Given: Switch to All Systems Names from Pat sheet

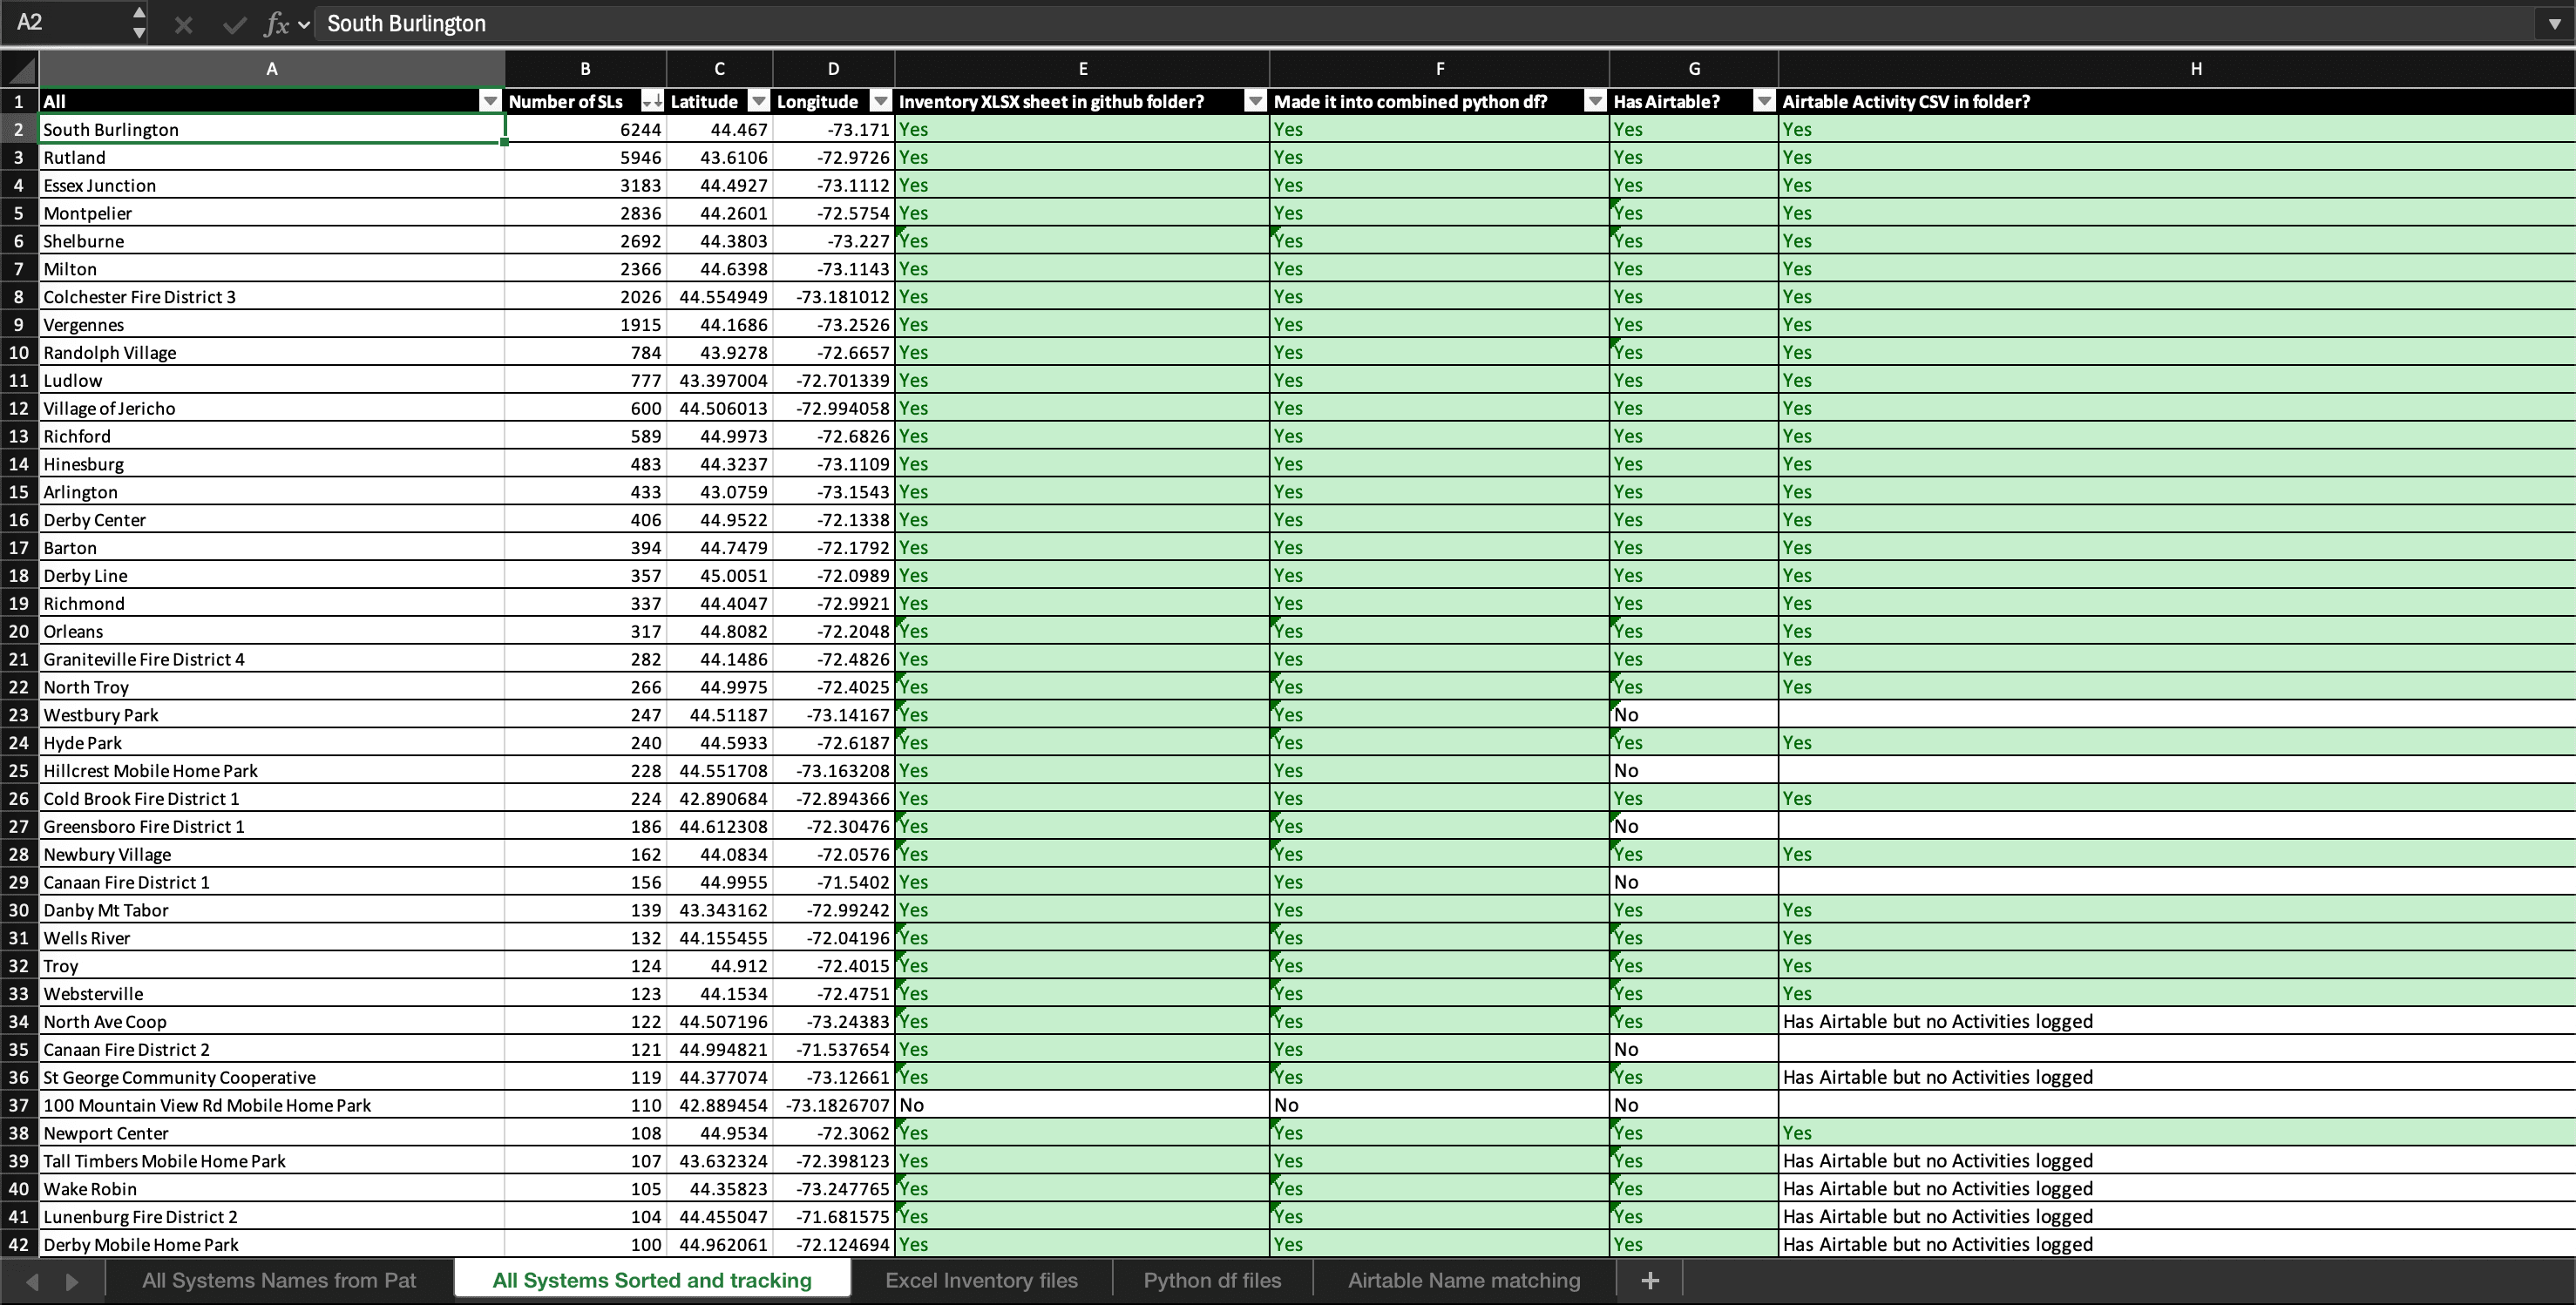Looking at the screenshot, I should (279, 1280).
